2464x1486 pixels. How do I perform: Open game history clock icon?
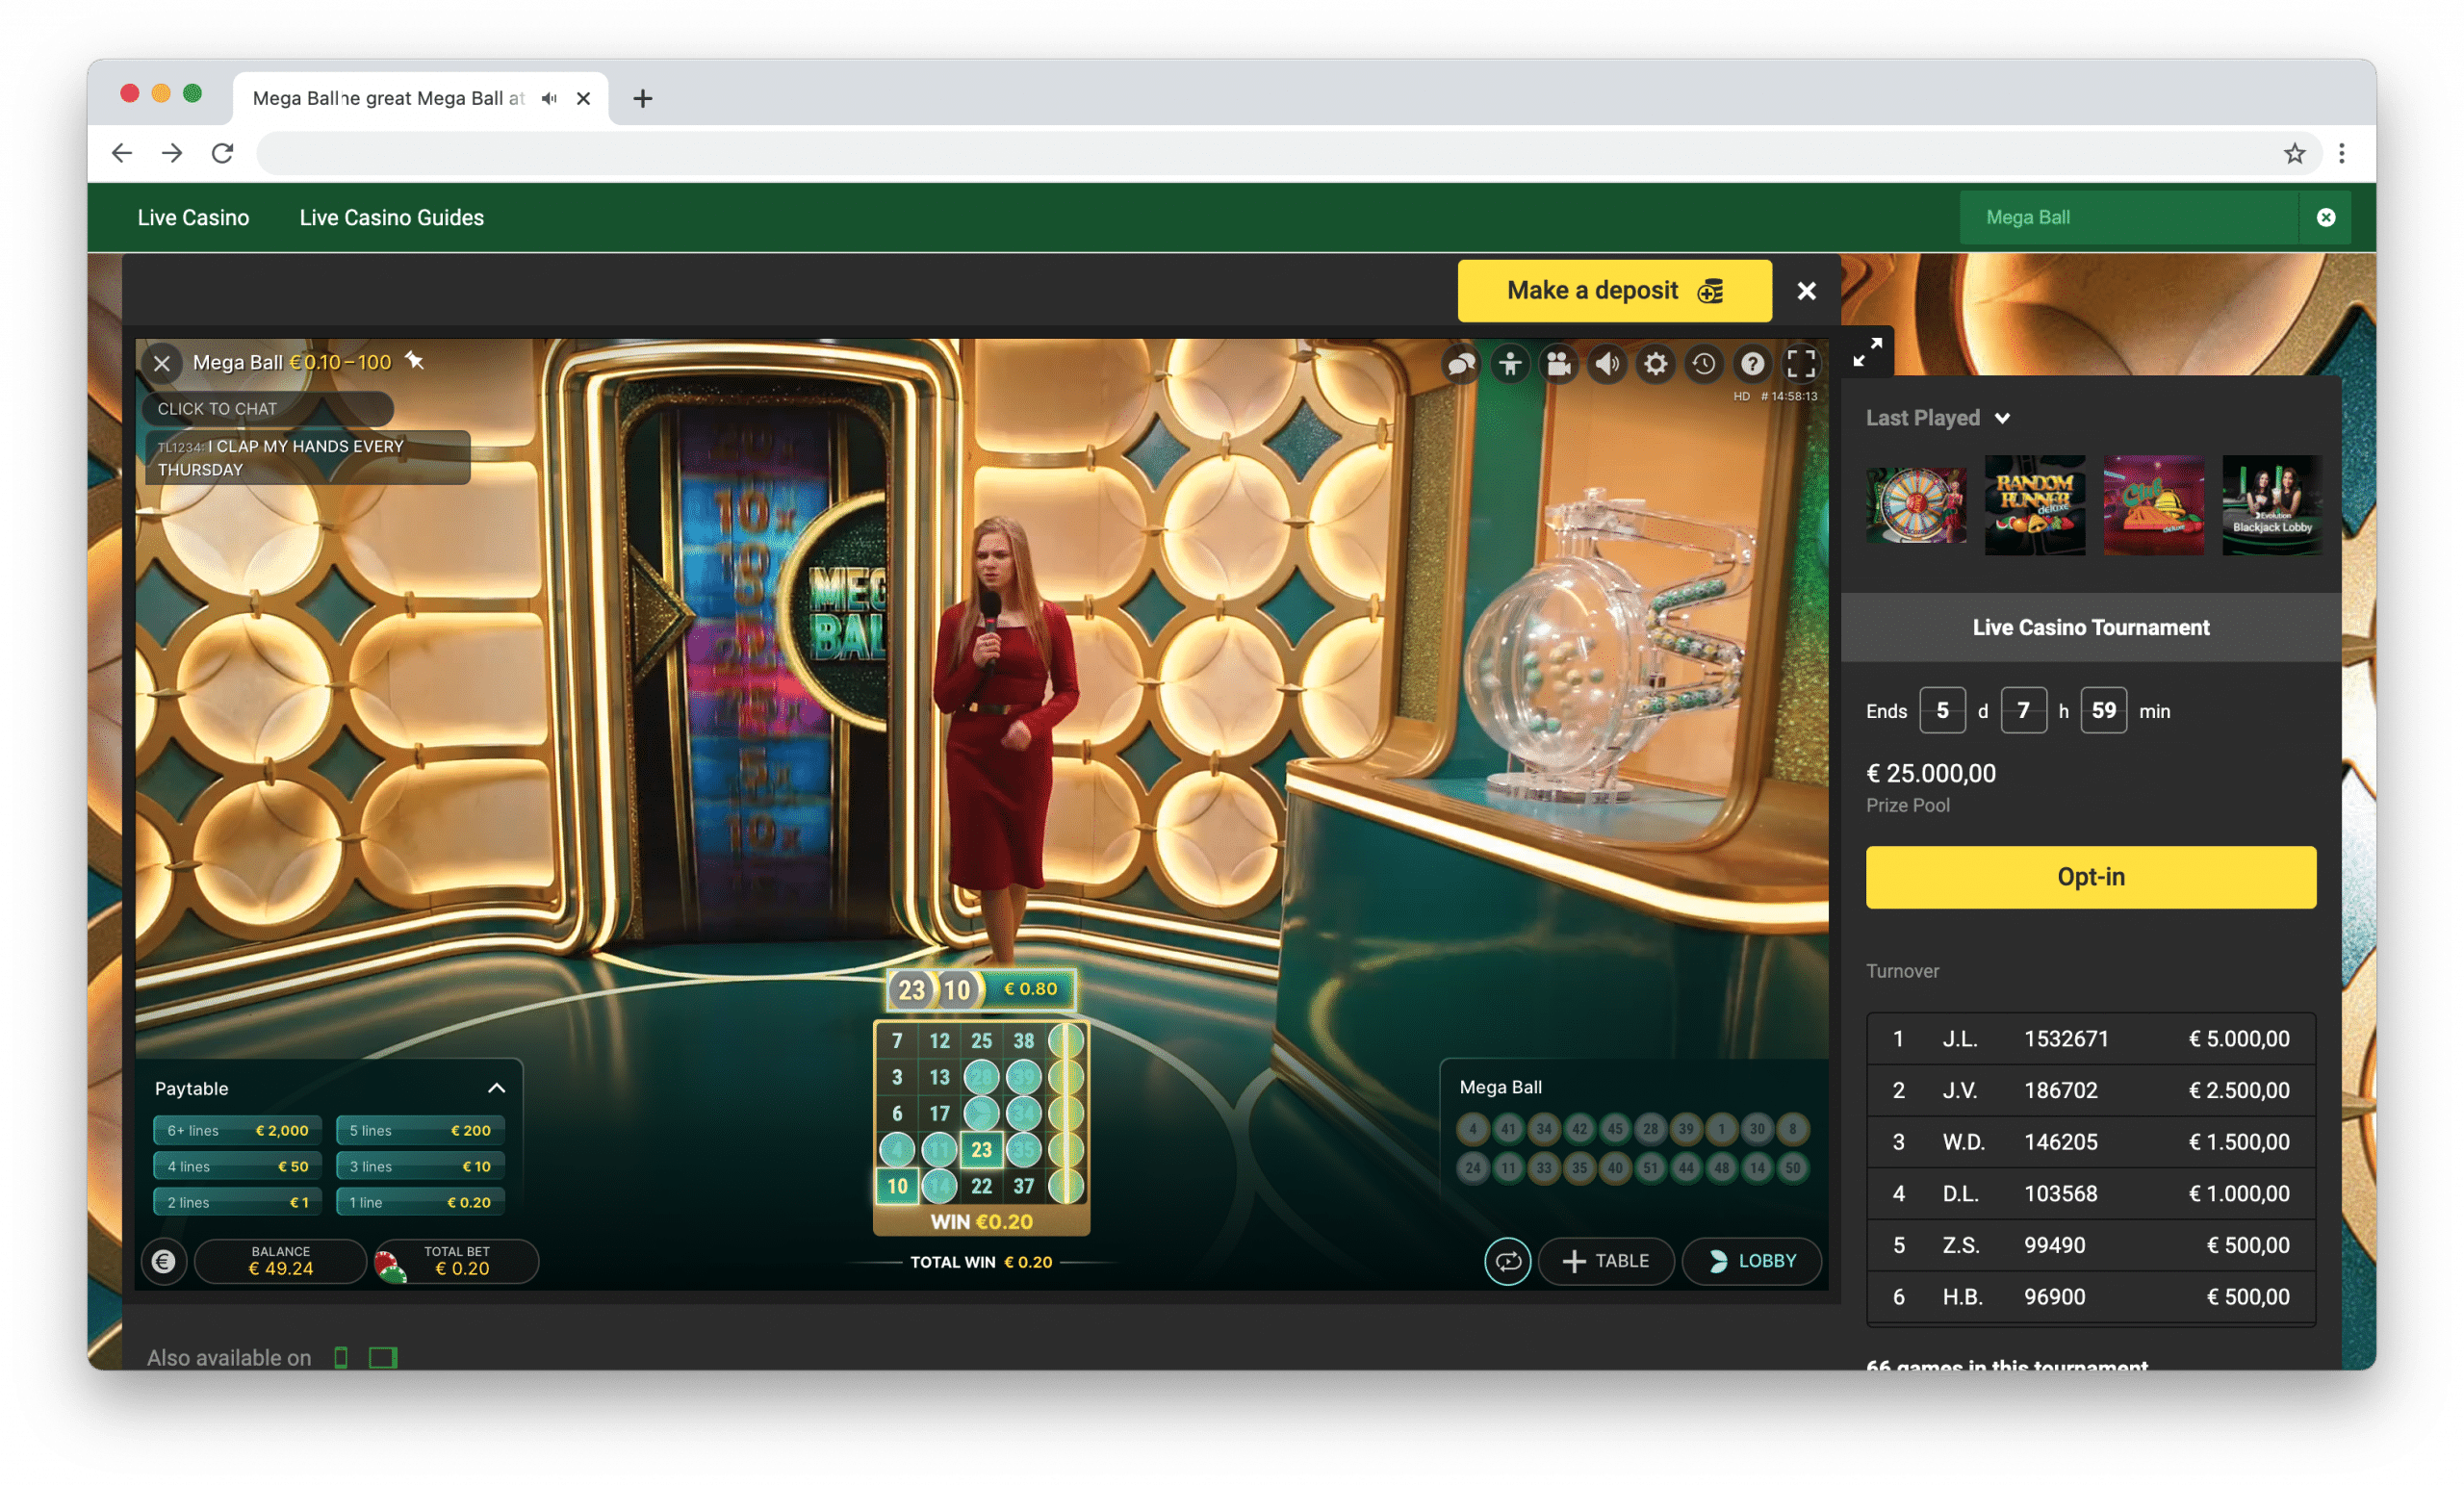pyautogui.click(x=1704, y=364)
